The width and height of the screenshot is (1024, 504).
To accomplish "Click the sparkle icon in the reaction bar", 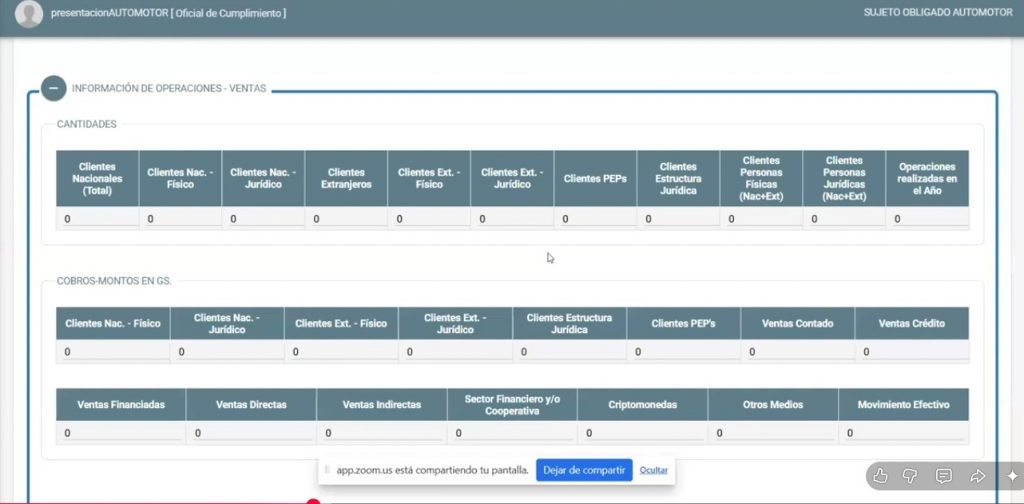I will pos(1010,476).
